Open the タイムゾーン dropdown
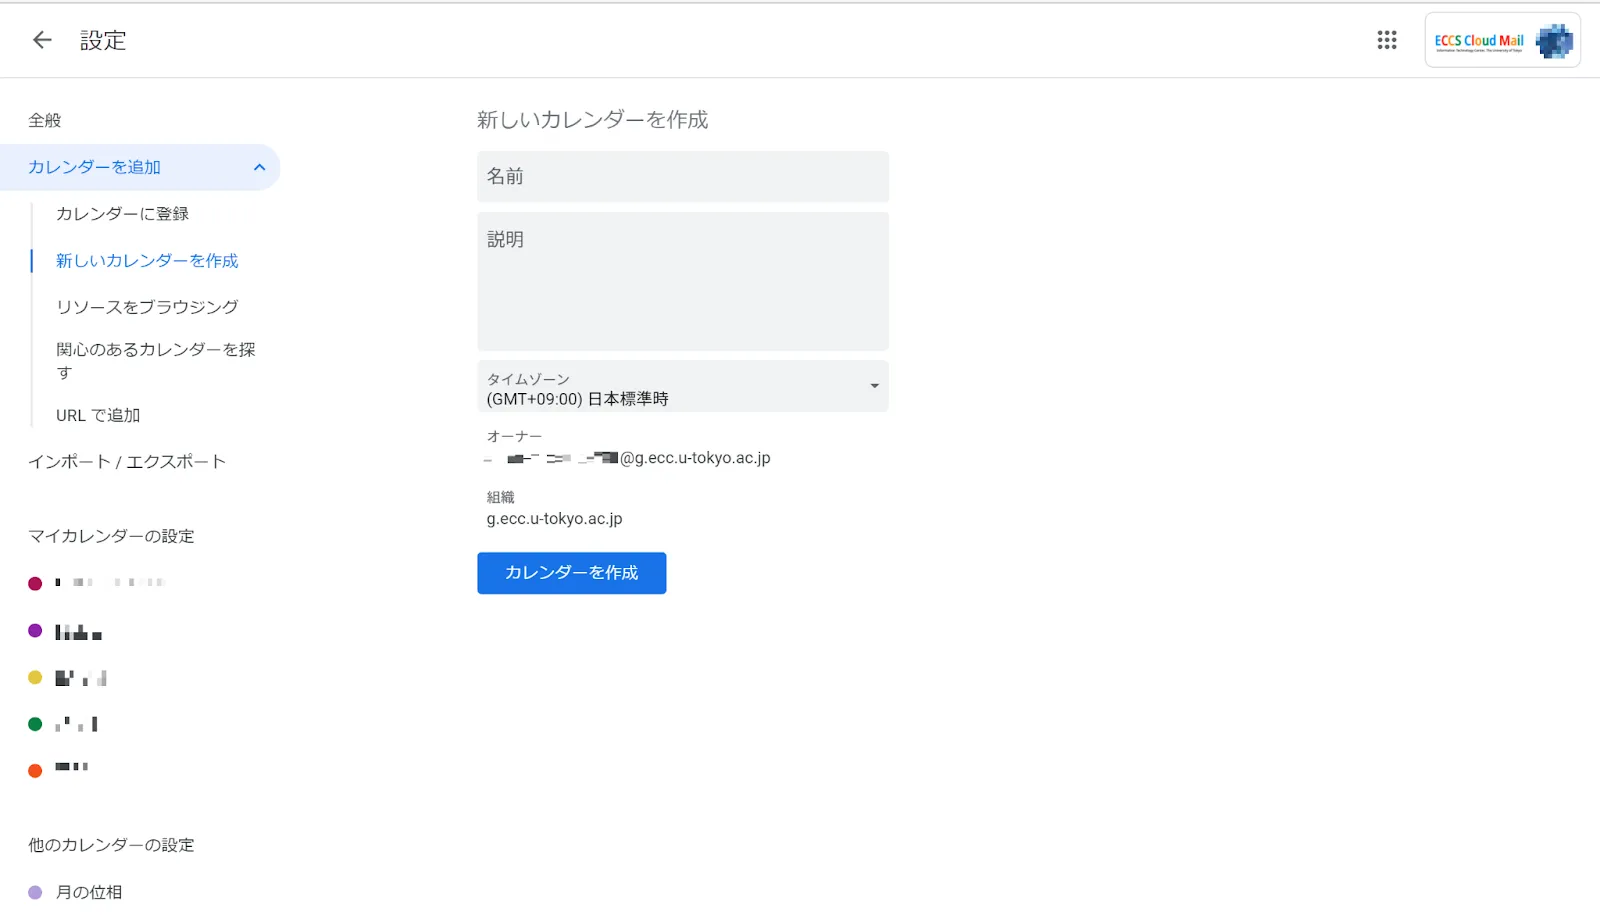The image size is (1600, 915). 683,387
